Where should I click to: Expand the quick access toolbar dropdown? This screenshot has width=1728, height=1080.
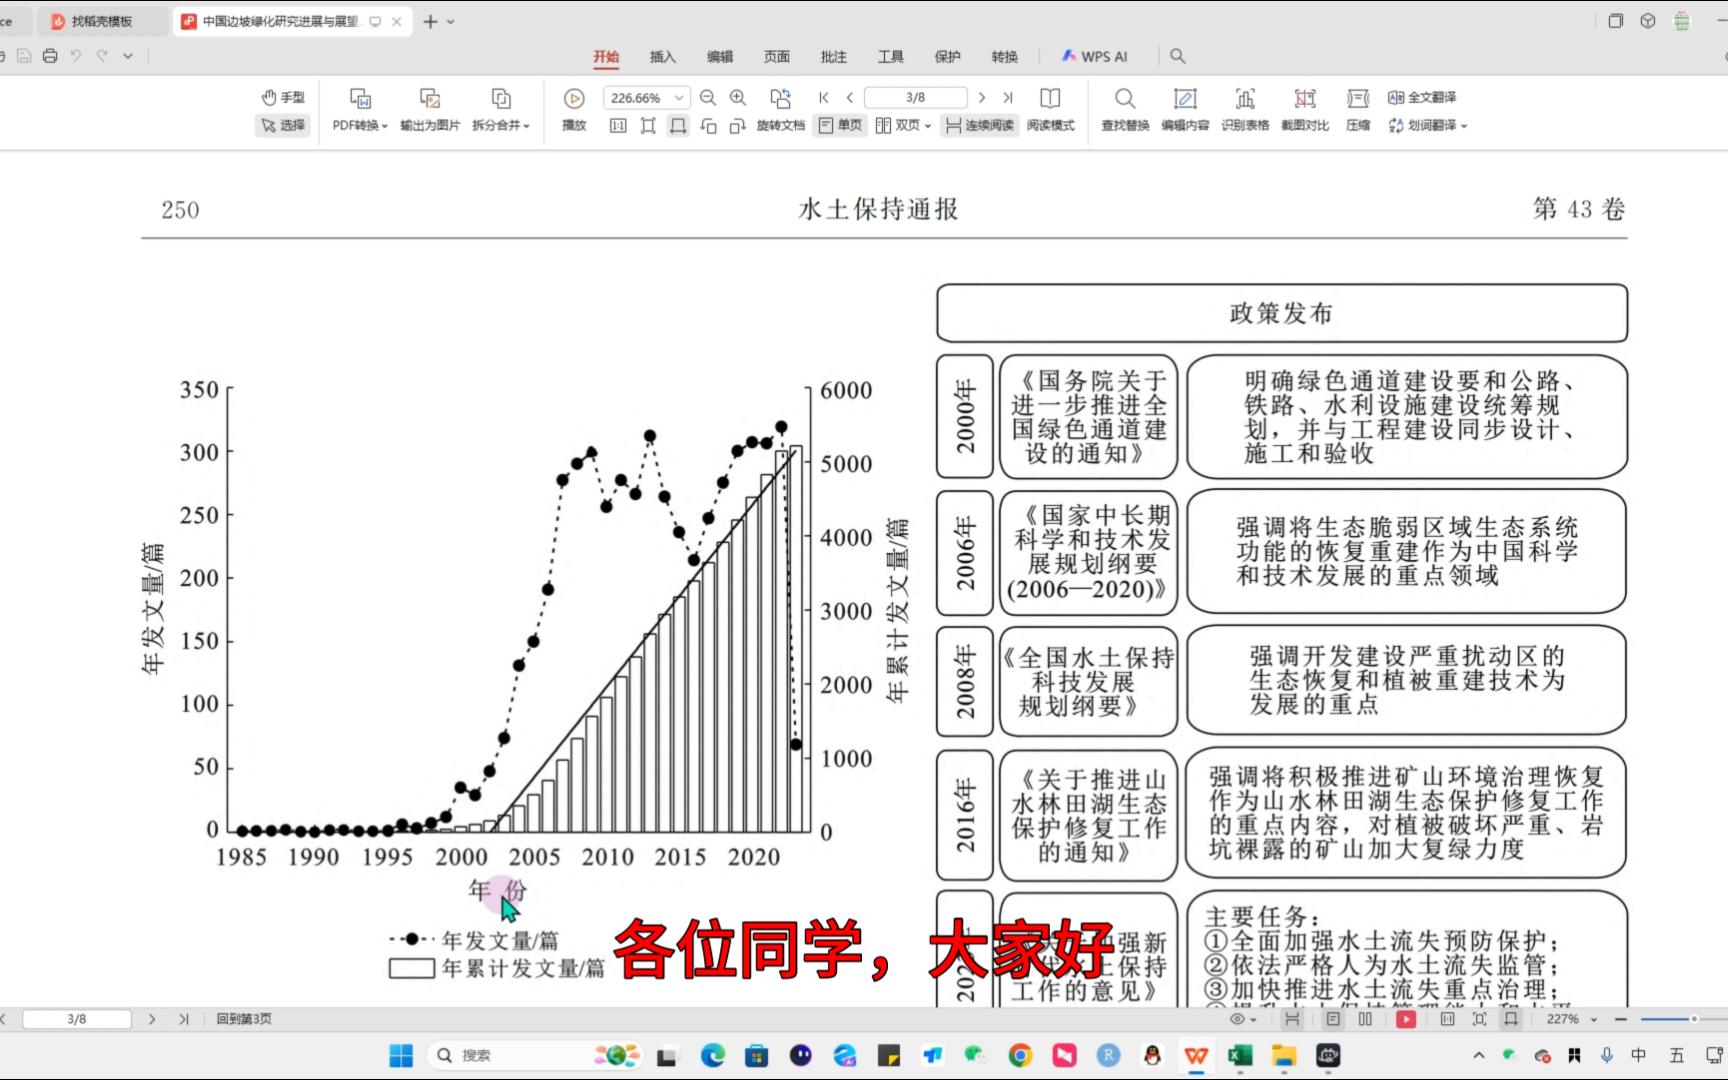click(x=128, y=56)
